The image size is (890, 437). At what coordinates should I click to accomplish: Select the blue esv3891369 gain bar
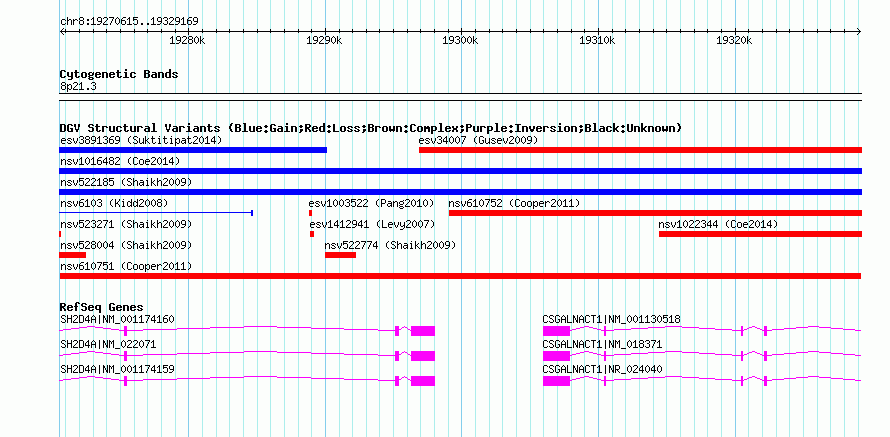pos(193,150)
